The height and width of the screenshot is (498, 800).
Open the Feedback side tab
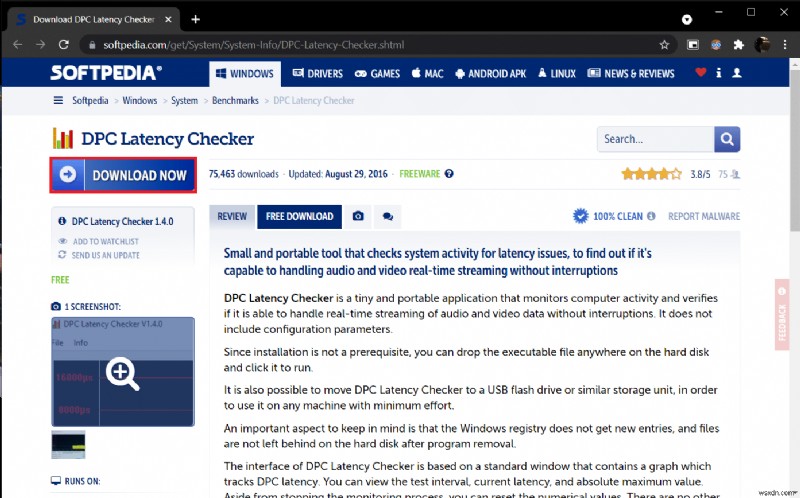point(782,314)
